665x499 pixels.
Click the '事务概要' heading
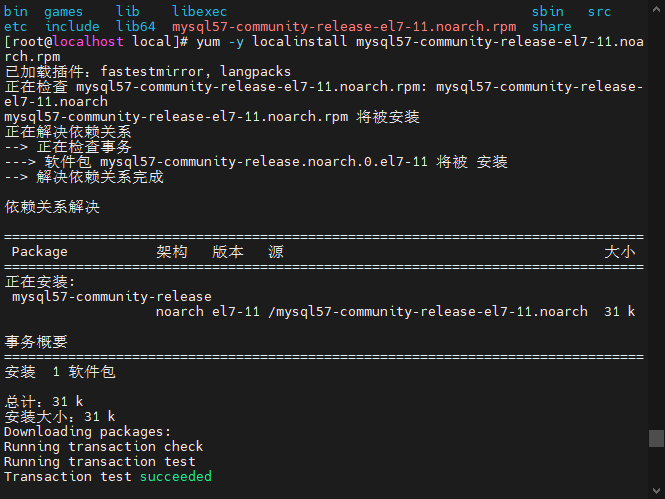pos(36,342)
